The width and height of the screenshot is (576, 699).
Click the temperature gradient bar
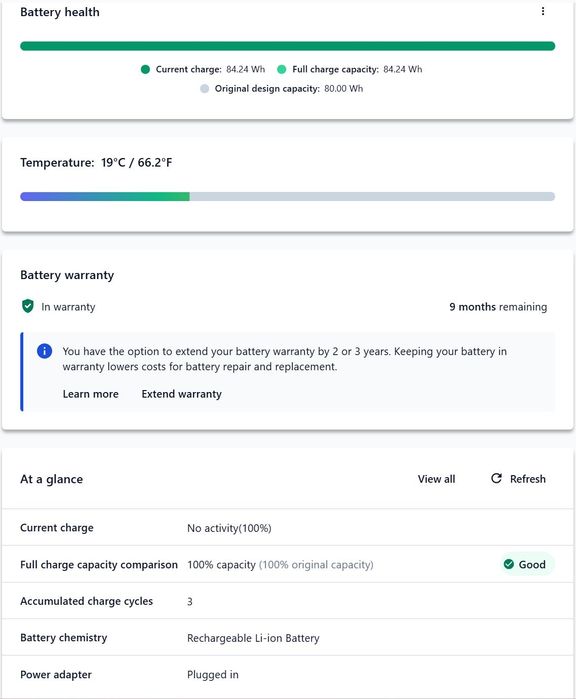click(288, 196)
